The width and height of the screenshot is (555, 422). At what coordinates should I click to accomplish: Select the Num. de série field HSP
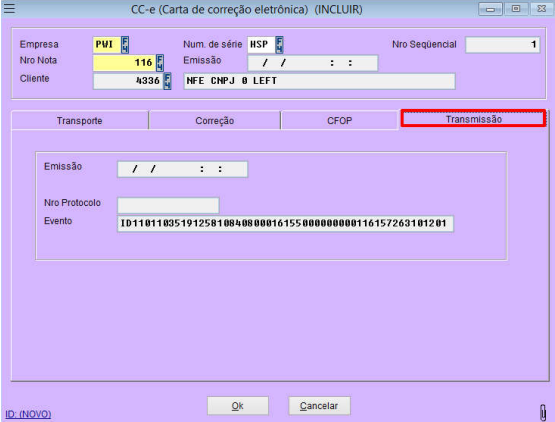click(x=261, y=45)
